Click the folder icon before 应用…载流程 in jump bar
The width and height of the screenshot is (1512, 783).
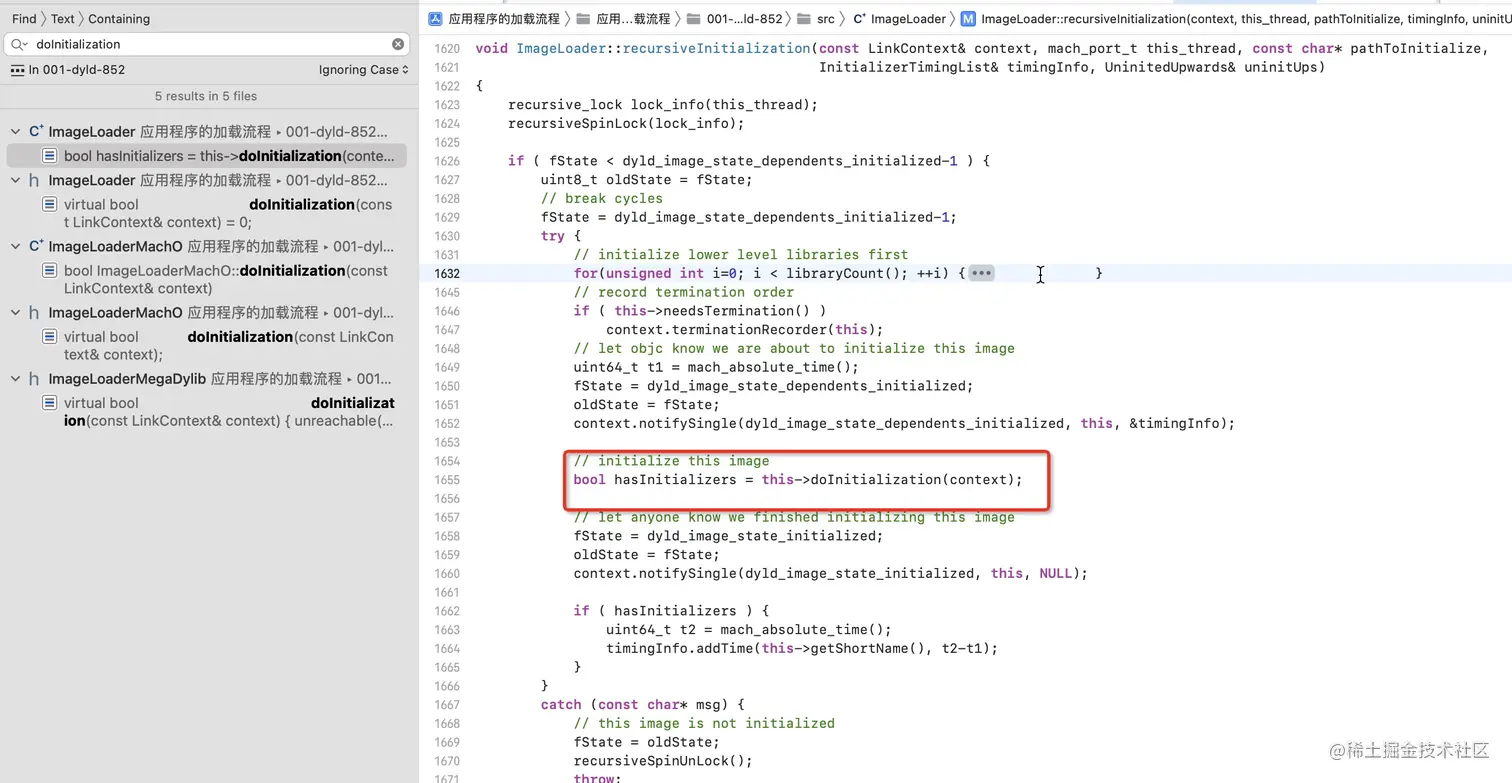[583, 18]
